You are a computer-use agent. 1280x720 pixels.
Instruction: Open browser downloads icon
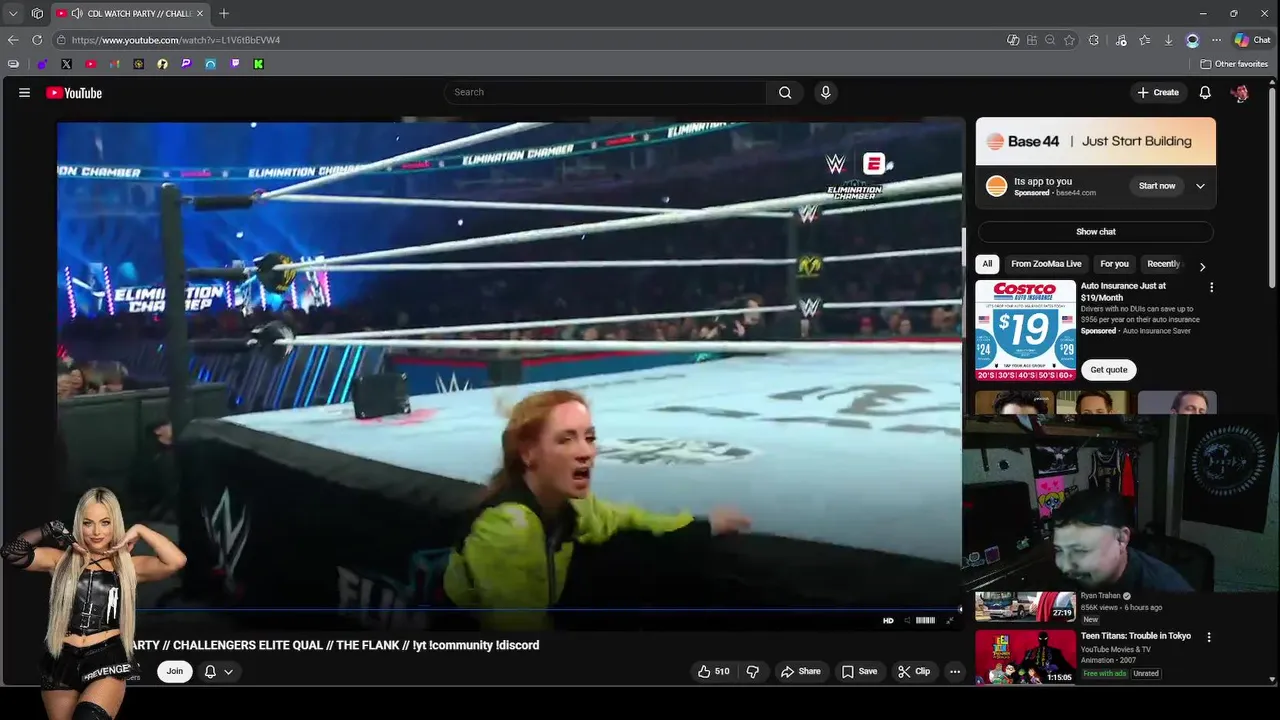point(1168,40)
